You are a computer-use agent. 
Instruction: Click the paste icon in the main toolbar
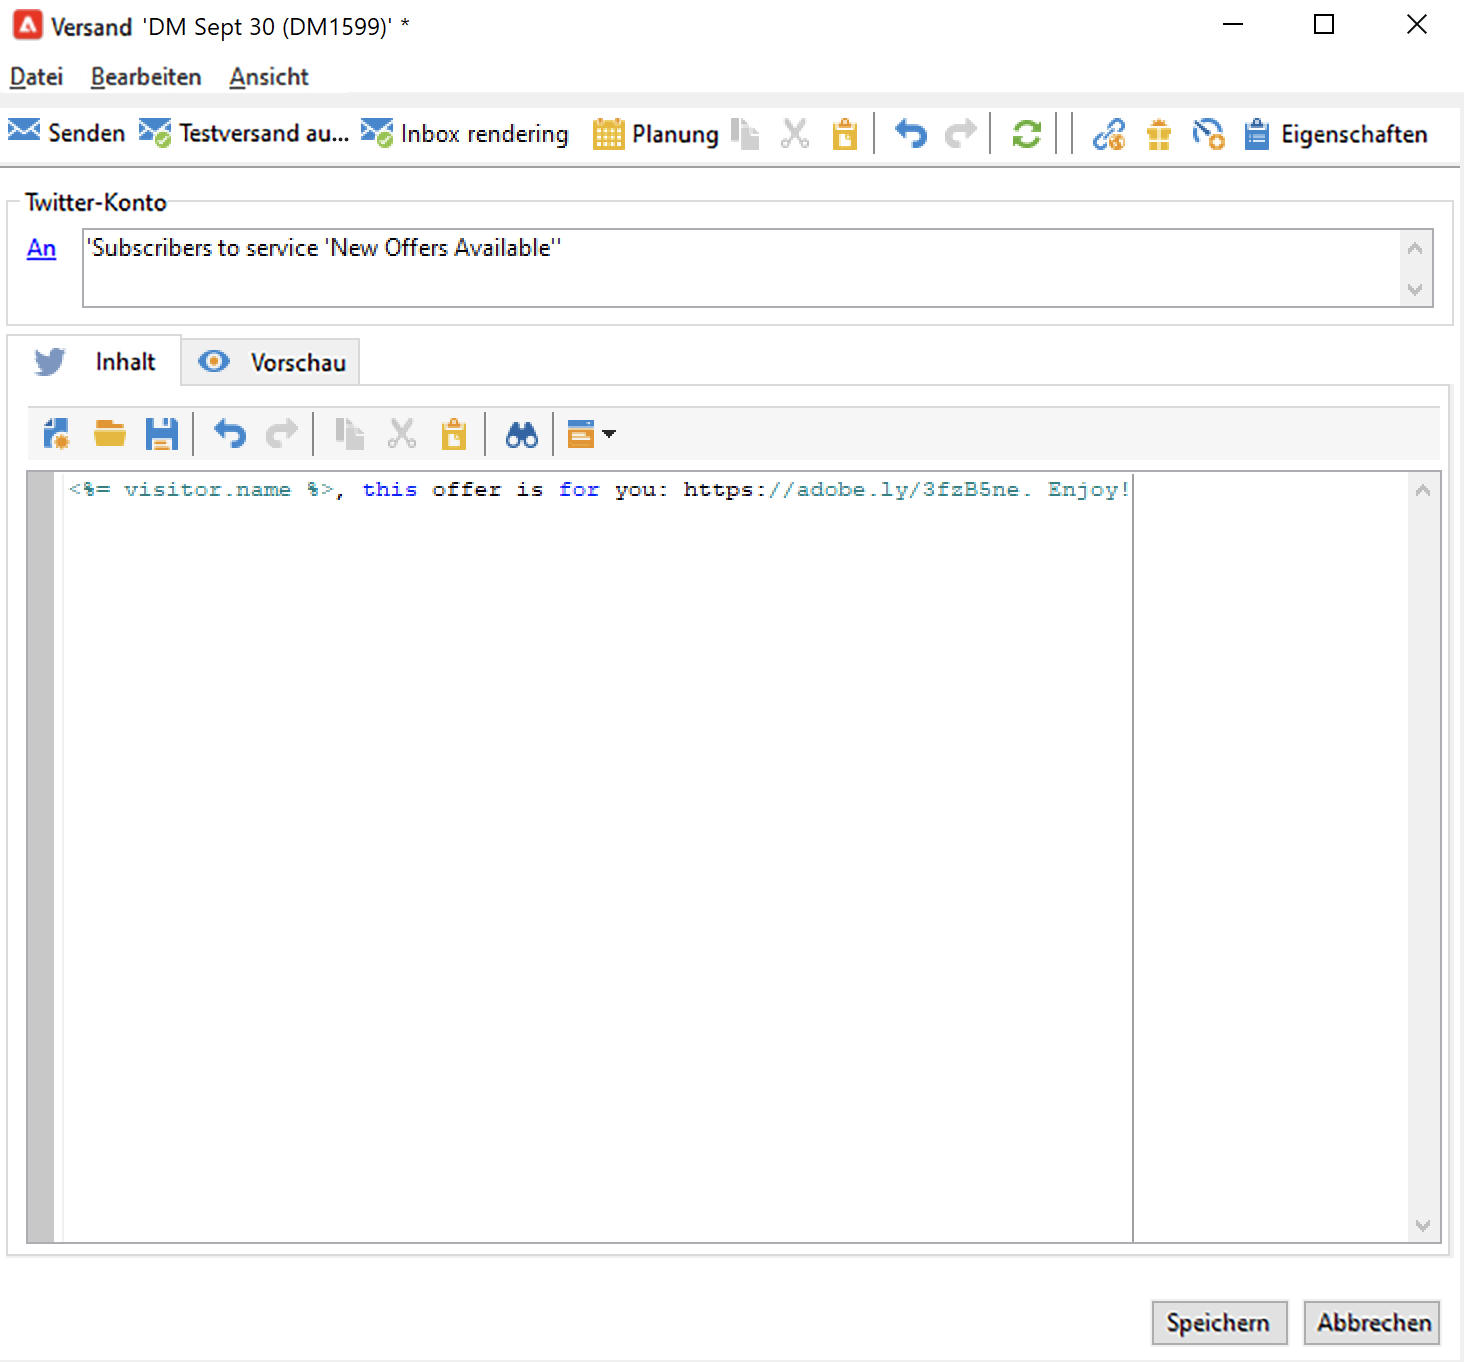[x=845, y=133]
